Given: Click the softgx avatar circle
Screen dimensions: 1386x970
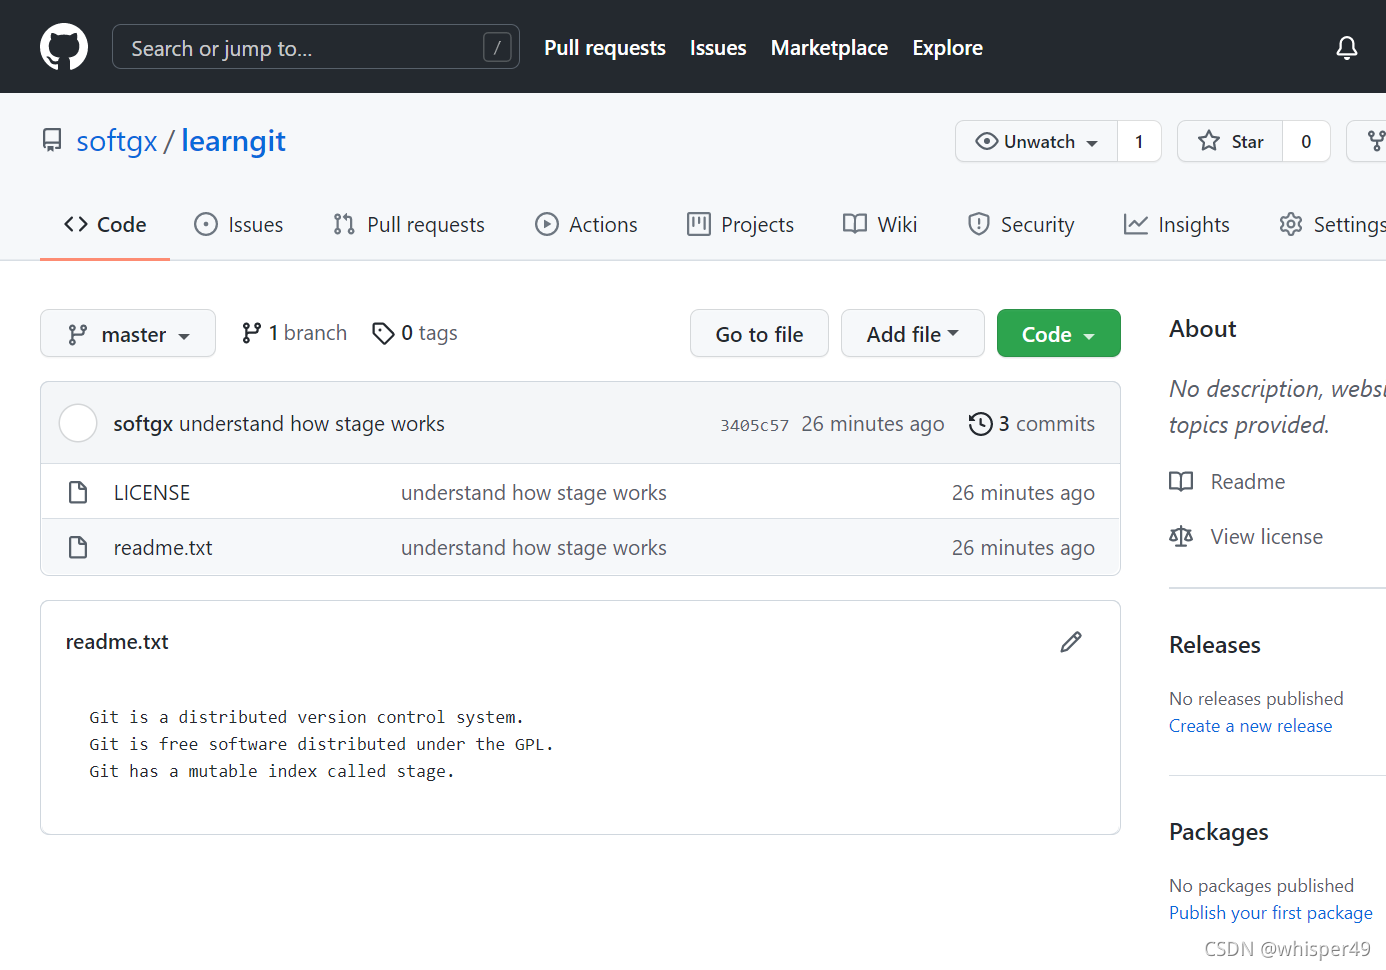Looking at the screenshot, I should coord(78,423).
